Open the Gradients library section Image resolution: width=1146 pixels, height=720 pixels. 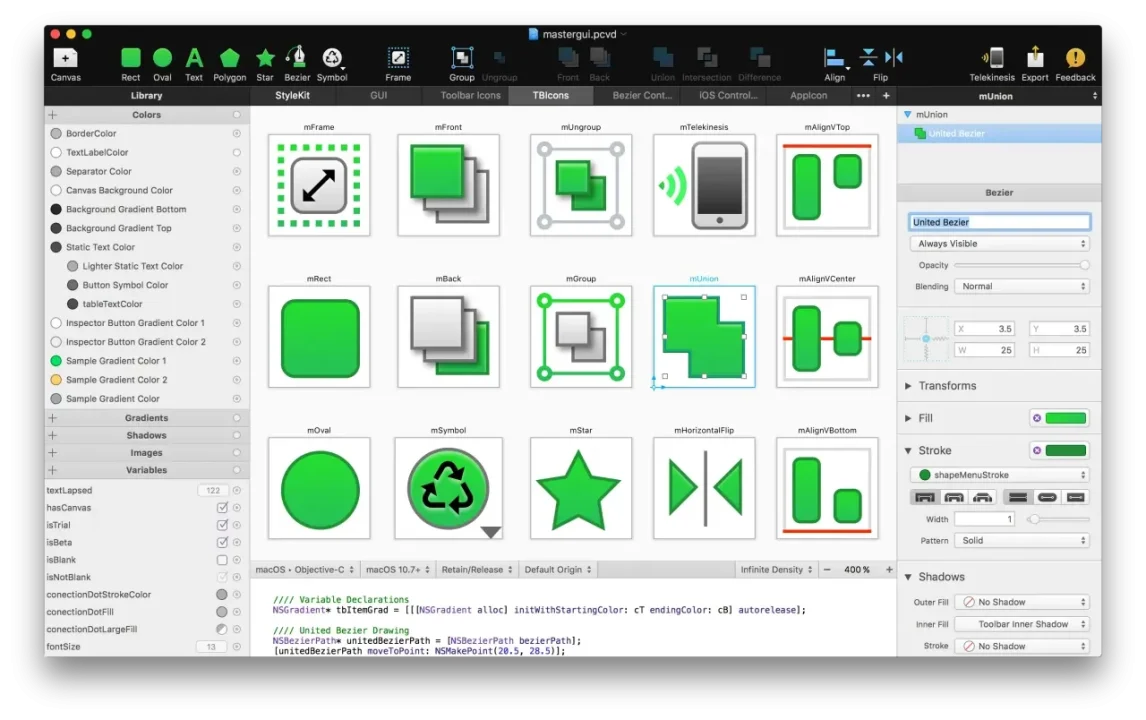[x=146, y=418]
